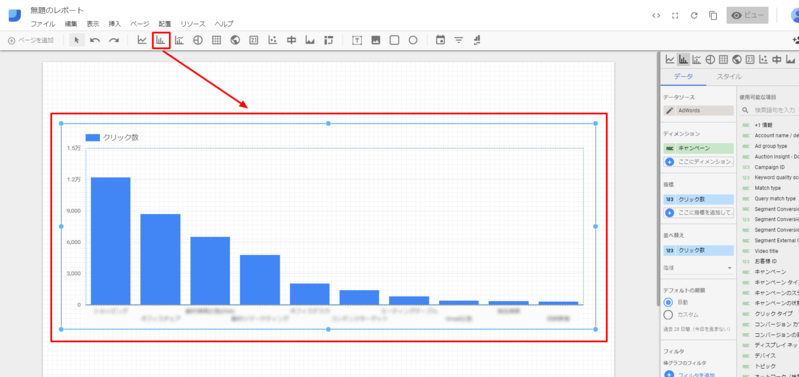This screenshot has width=799, height=377.
Task: Insert a scatter chart from toolbar
Action: click(273, 40)
